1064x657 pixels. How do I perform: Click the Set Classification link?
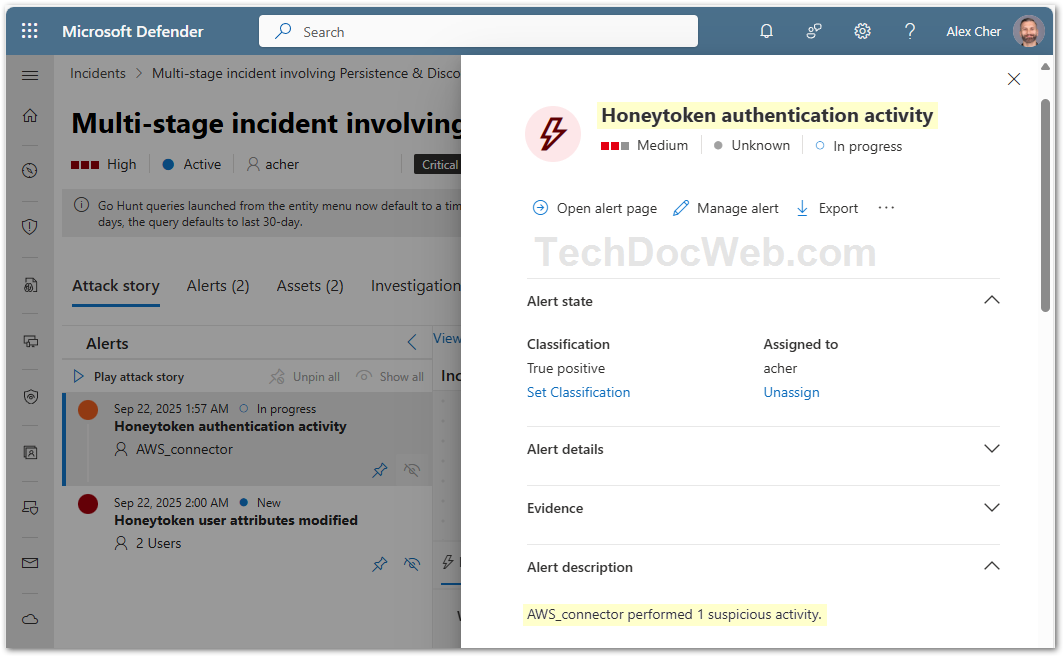[578, 392]
